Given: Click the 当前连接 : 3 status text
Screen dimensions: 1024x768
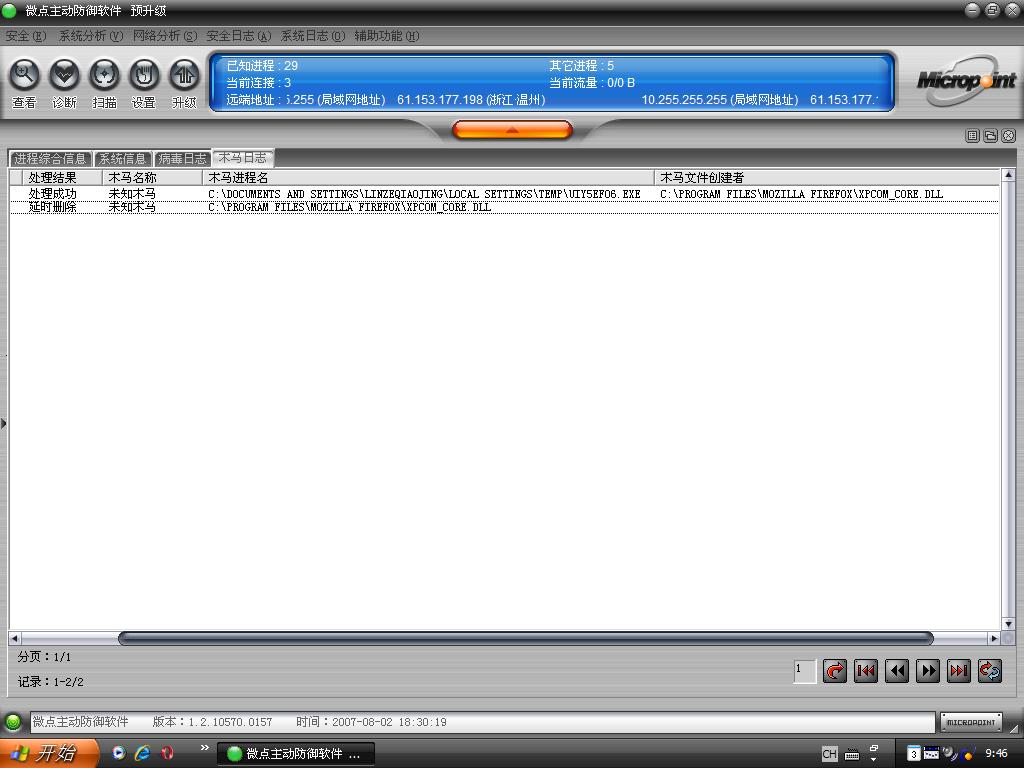Looking at the screenshot, I should [x=259, y=83].
